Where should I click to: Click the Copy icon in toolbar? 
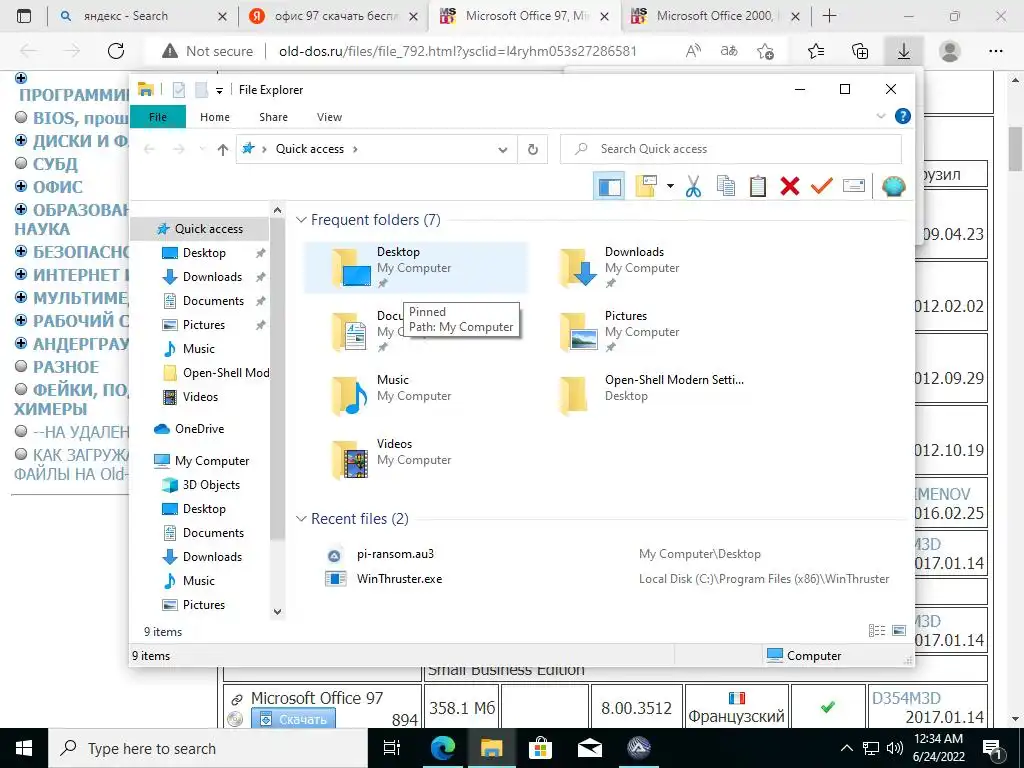click(726, 186)
